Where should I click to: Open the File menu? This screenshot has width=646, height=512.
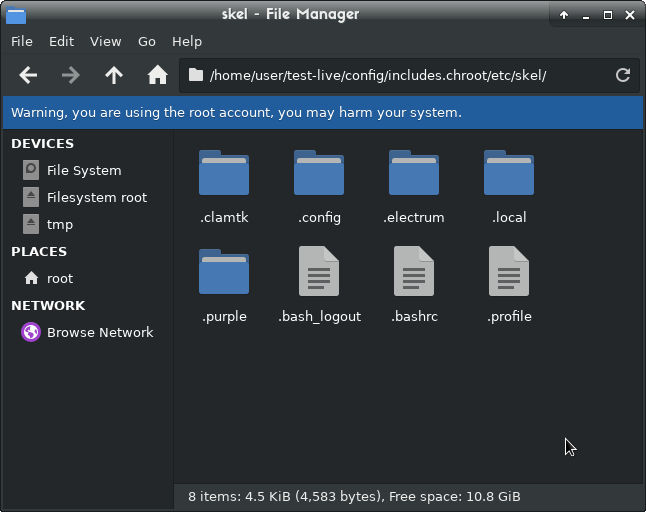22,42
